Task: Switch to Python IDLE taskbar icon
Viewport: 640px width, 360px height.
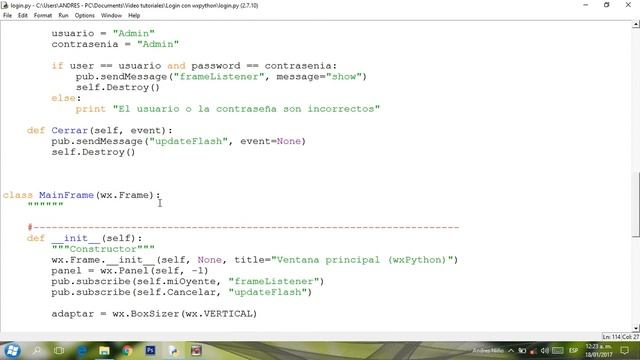Action: point(173,351)
